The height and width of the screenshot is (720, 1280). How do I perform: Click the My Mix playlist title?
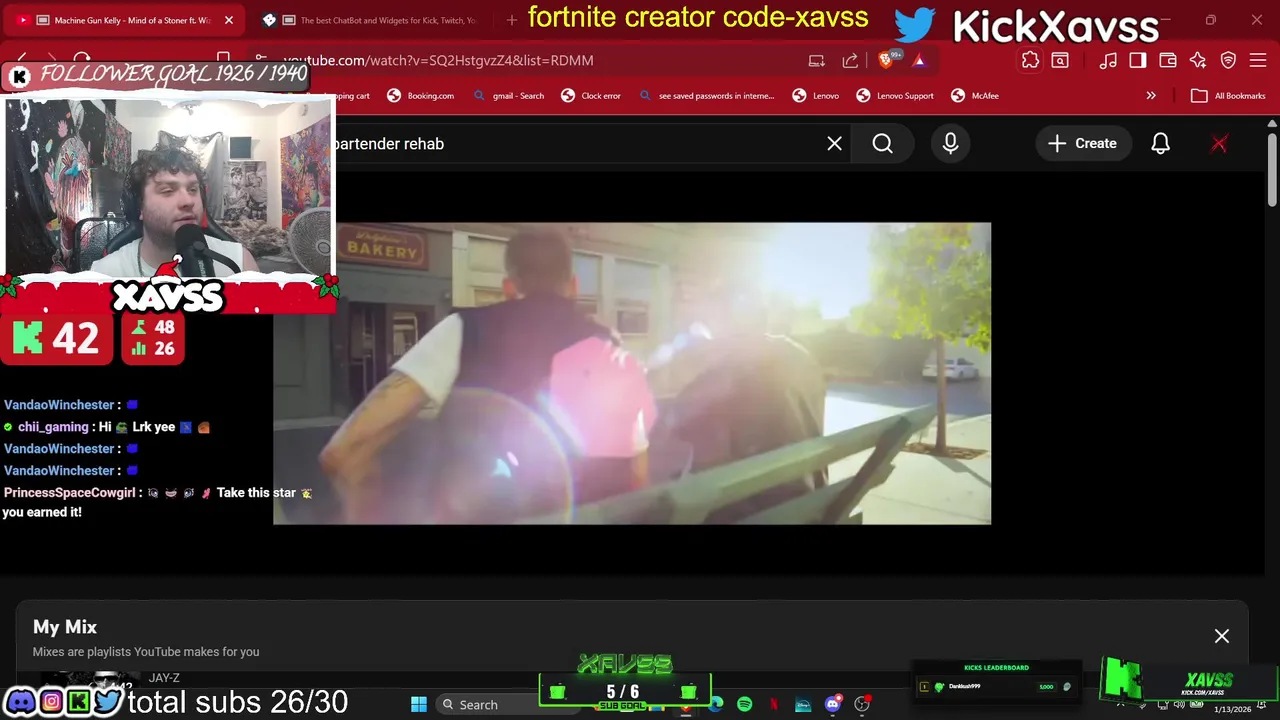pos(65,627)
